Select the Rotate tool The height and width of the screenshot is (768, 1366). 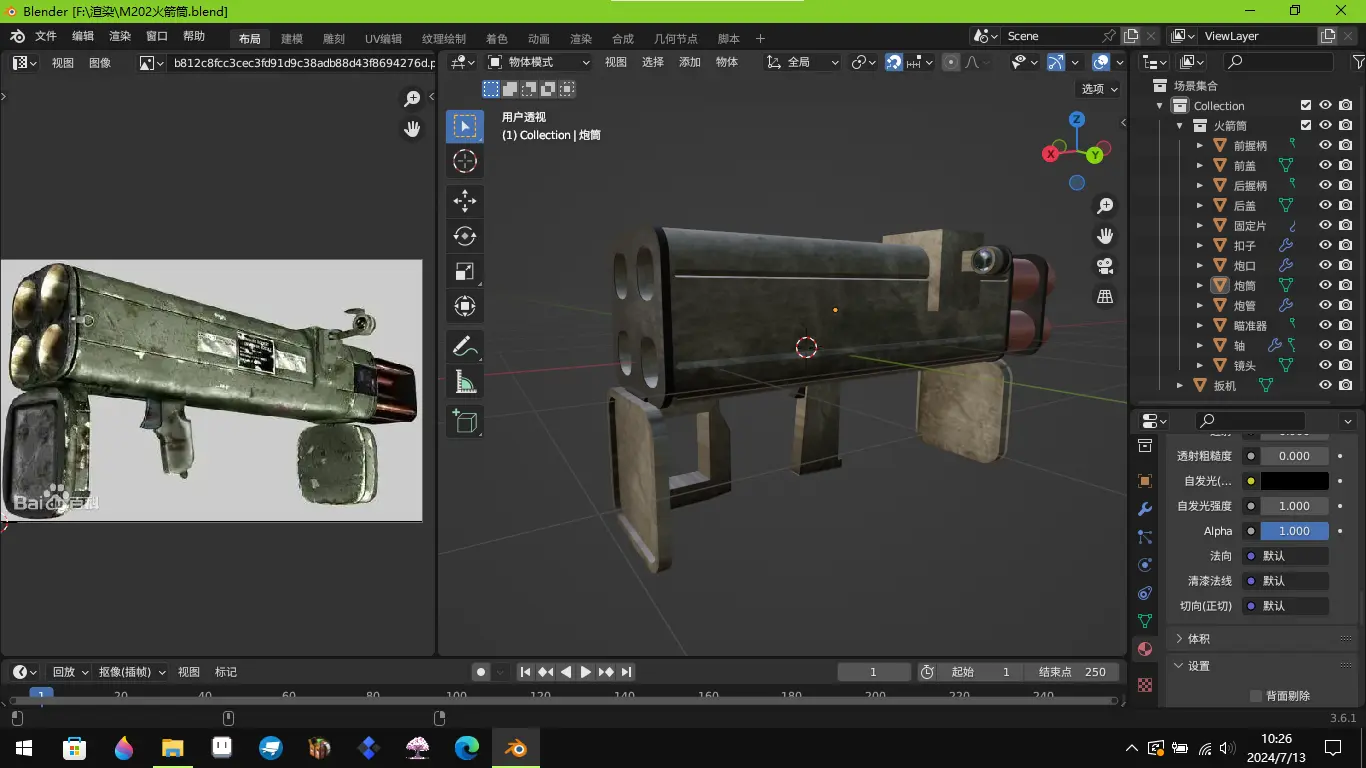click(x=465, y=236)
